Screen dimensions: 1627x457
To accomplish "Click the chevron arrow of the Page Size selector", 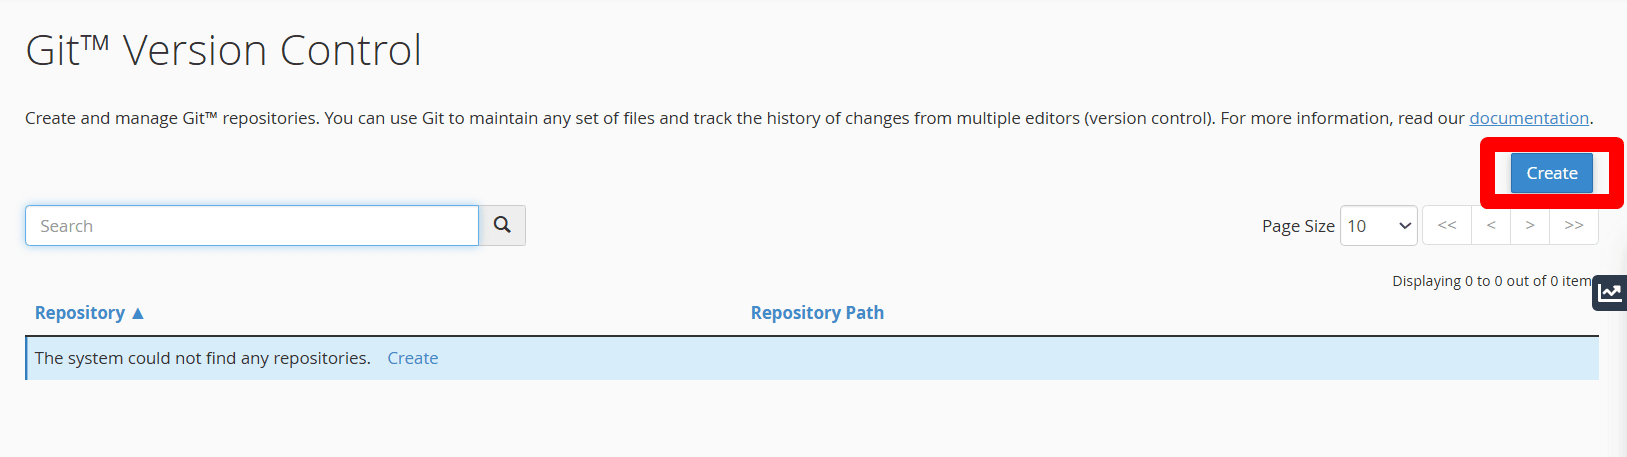I will 1404,226.
